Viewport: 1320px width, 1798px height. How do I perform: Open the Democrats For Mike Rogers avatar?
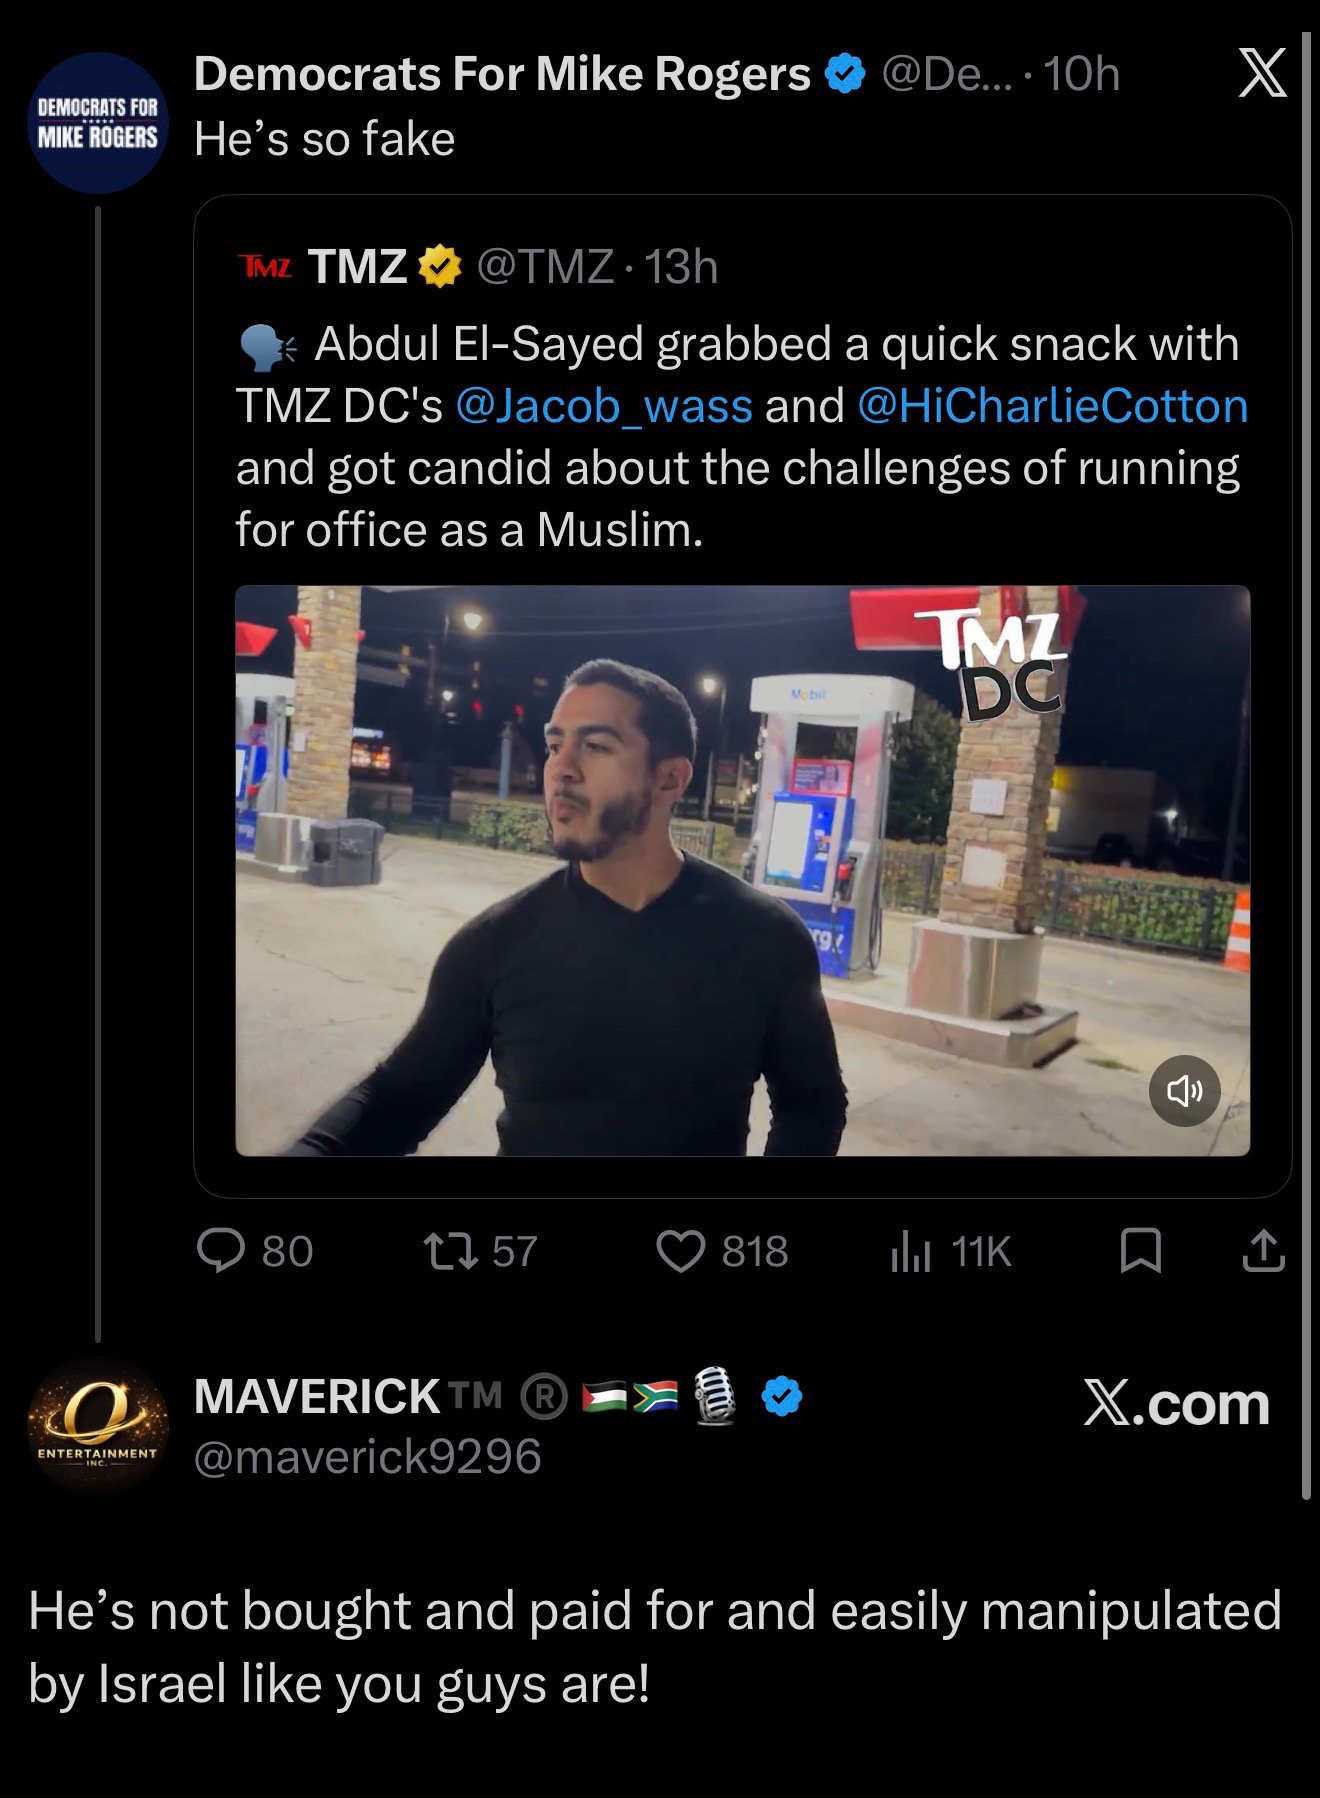click(x=97, y=122)
